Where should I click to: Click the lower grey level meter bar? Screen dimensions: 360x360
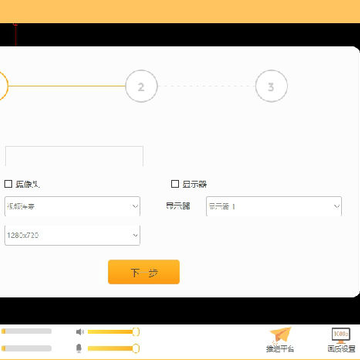(x=26, y=348)
